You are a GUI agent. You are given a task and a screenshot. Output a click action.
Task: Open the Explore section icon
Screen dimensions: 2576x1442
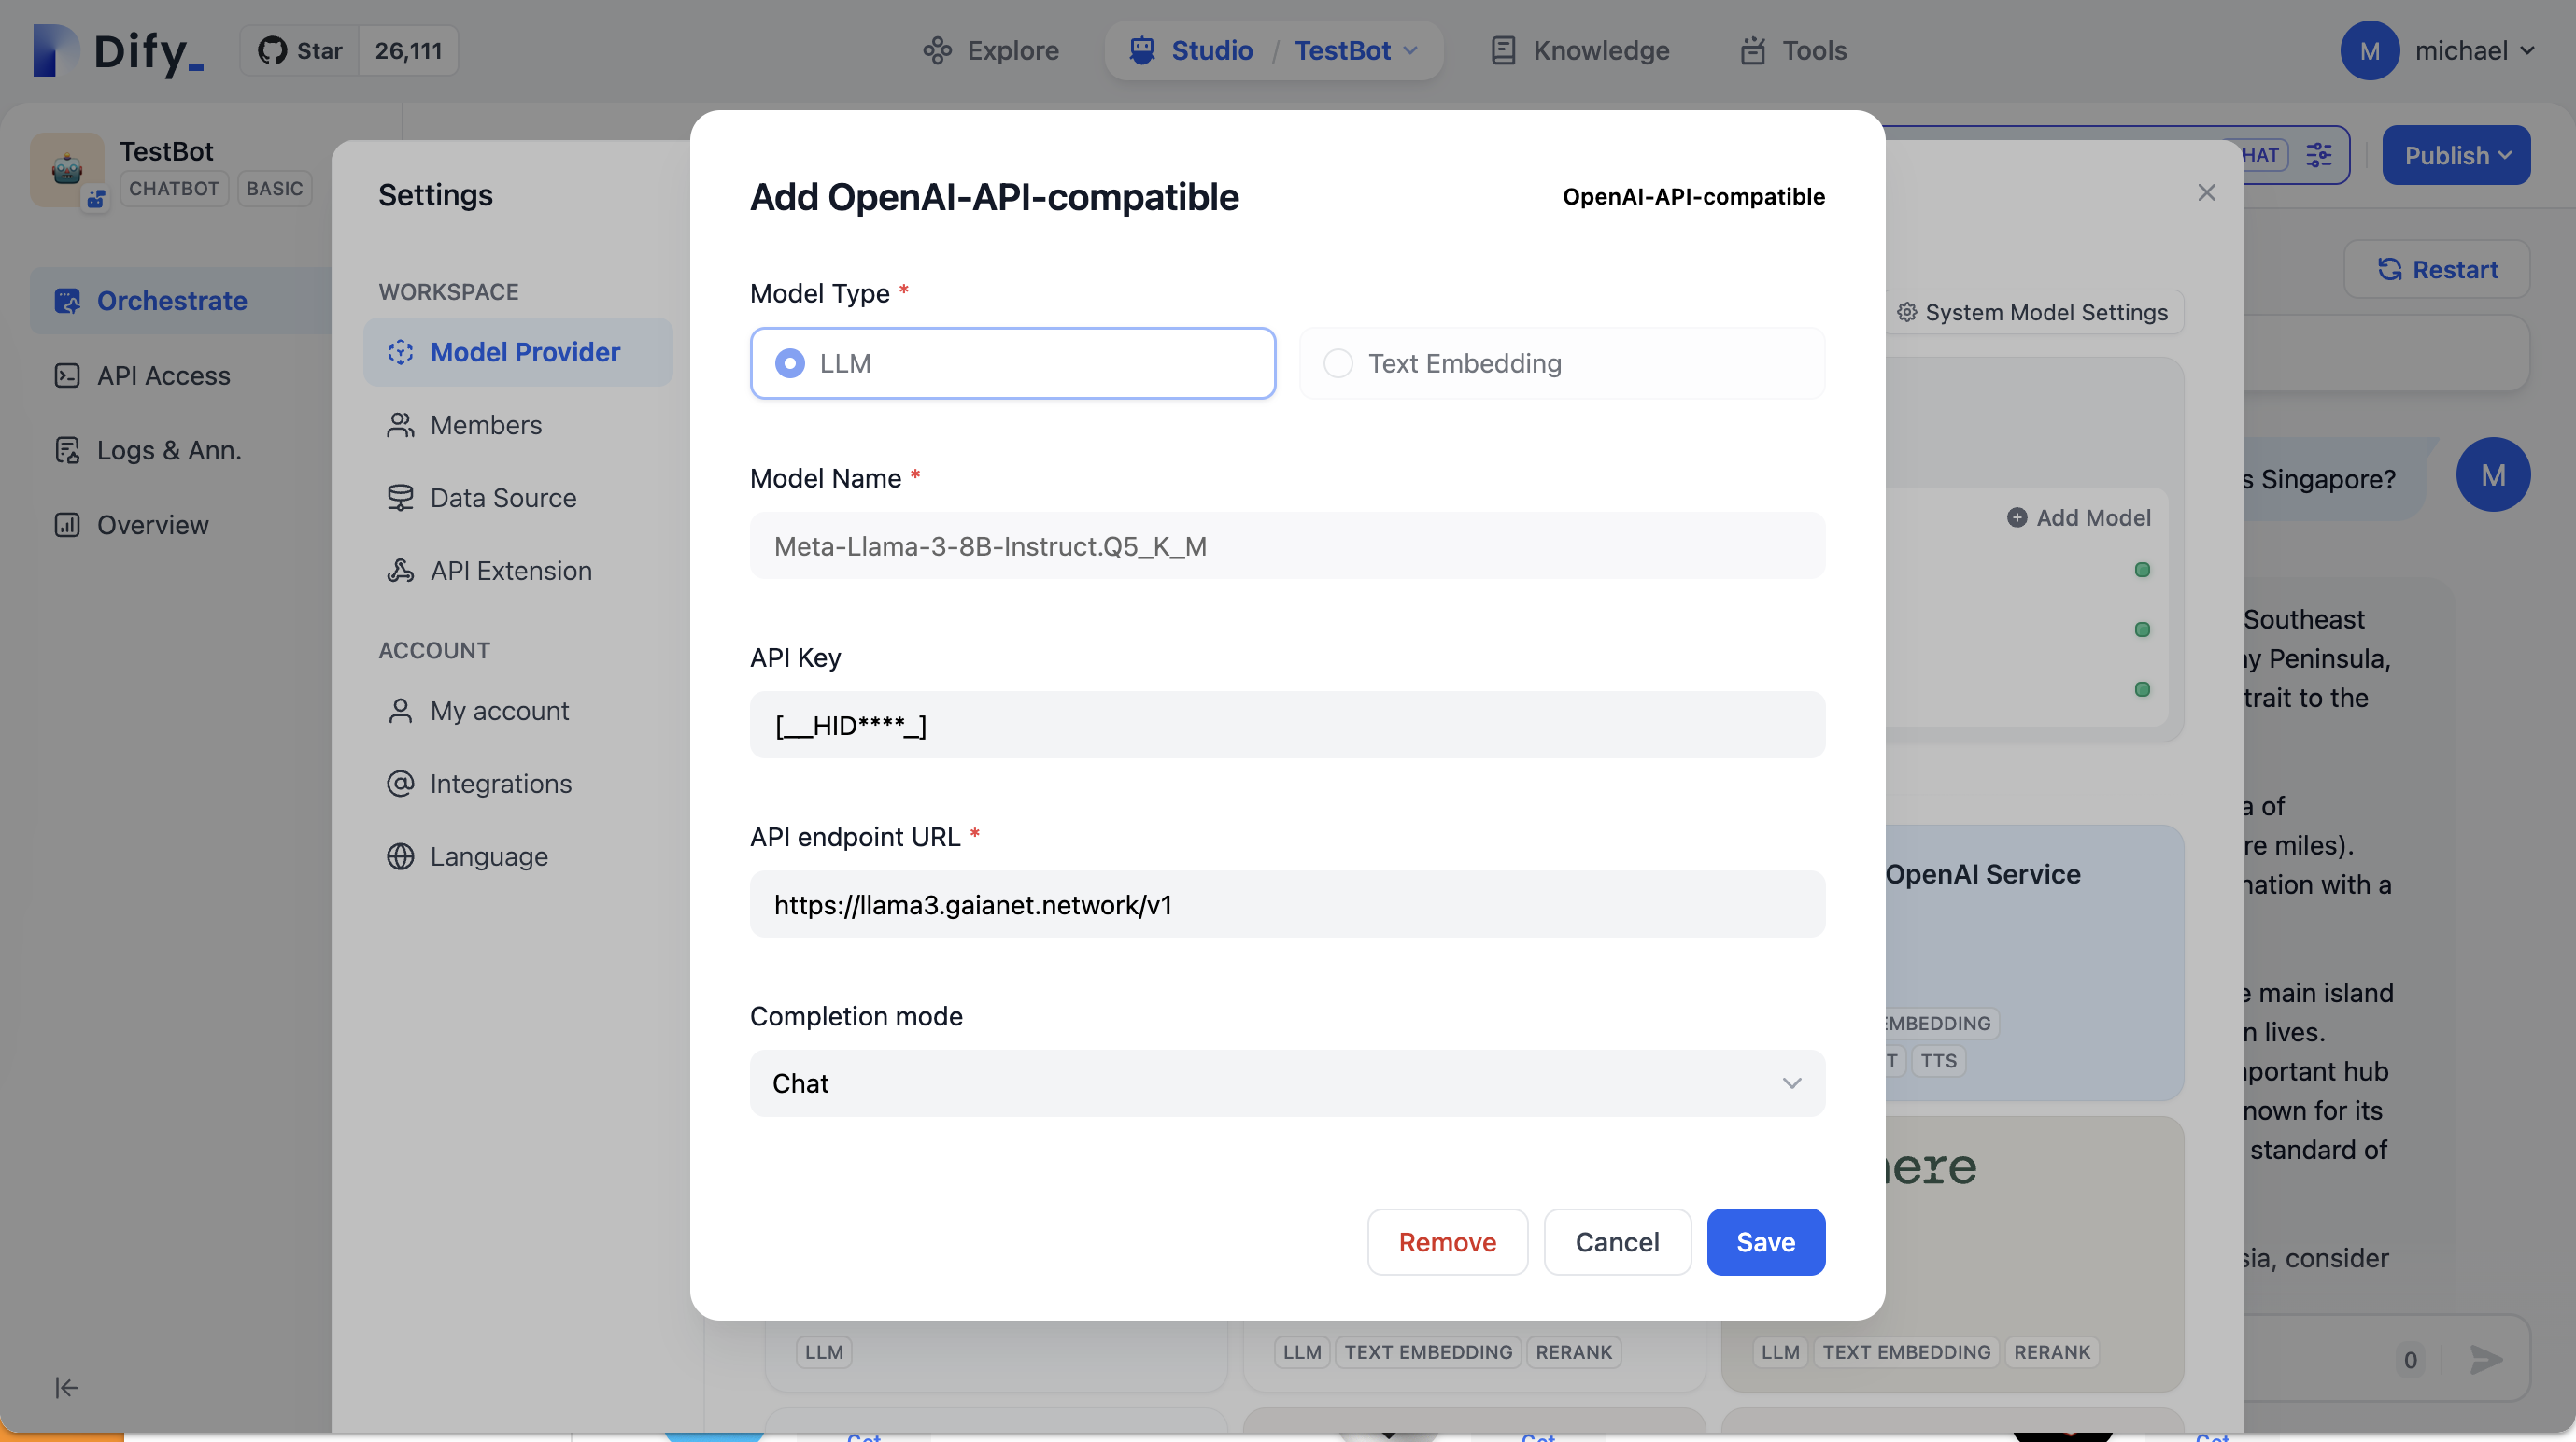936,49
